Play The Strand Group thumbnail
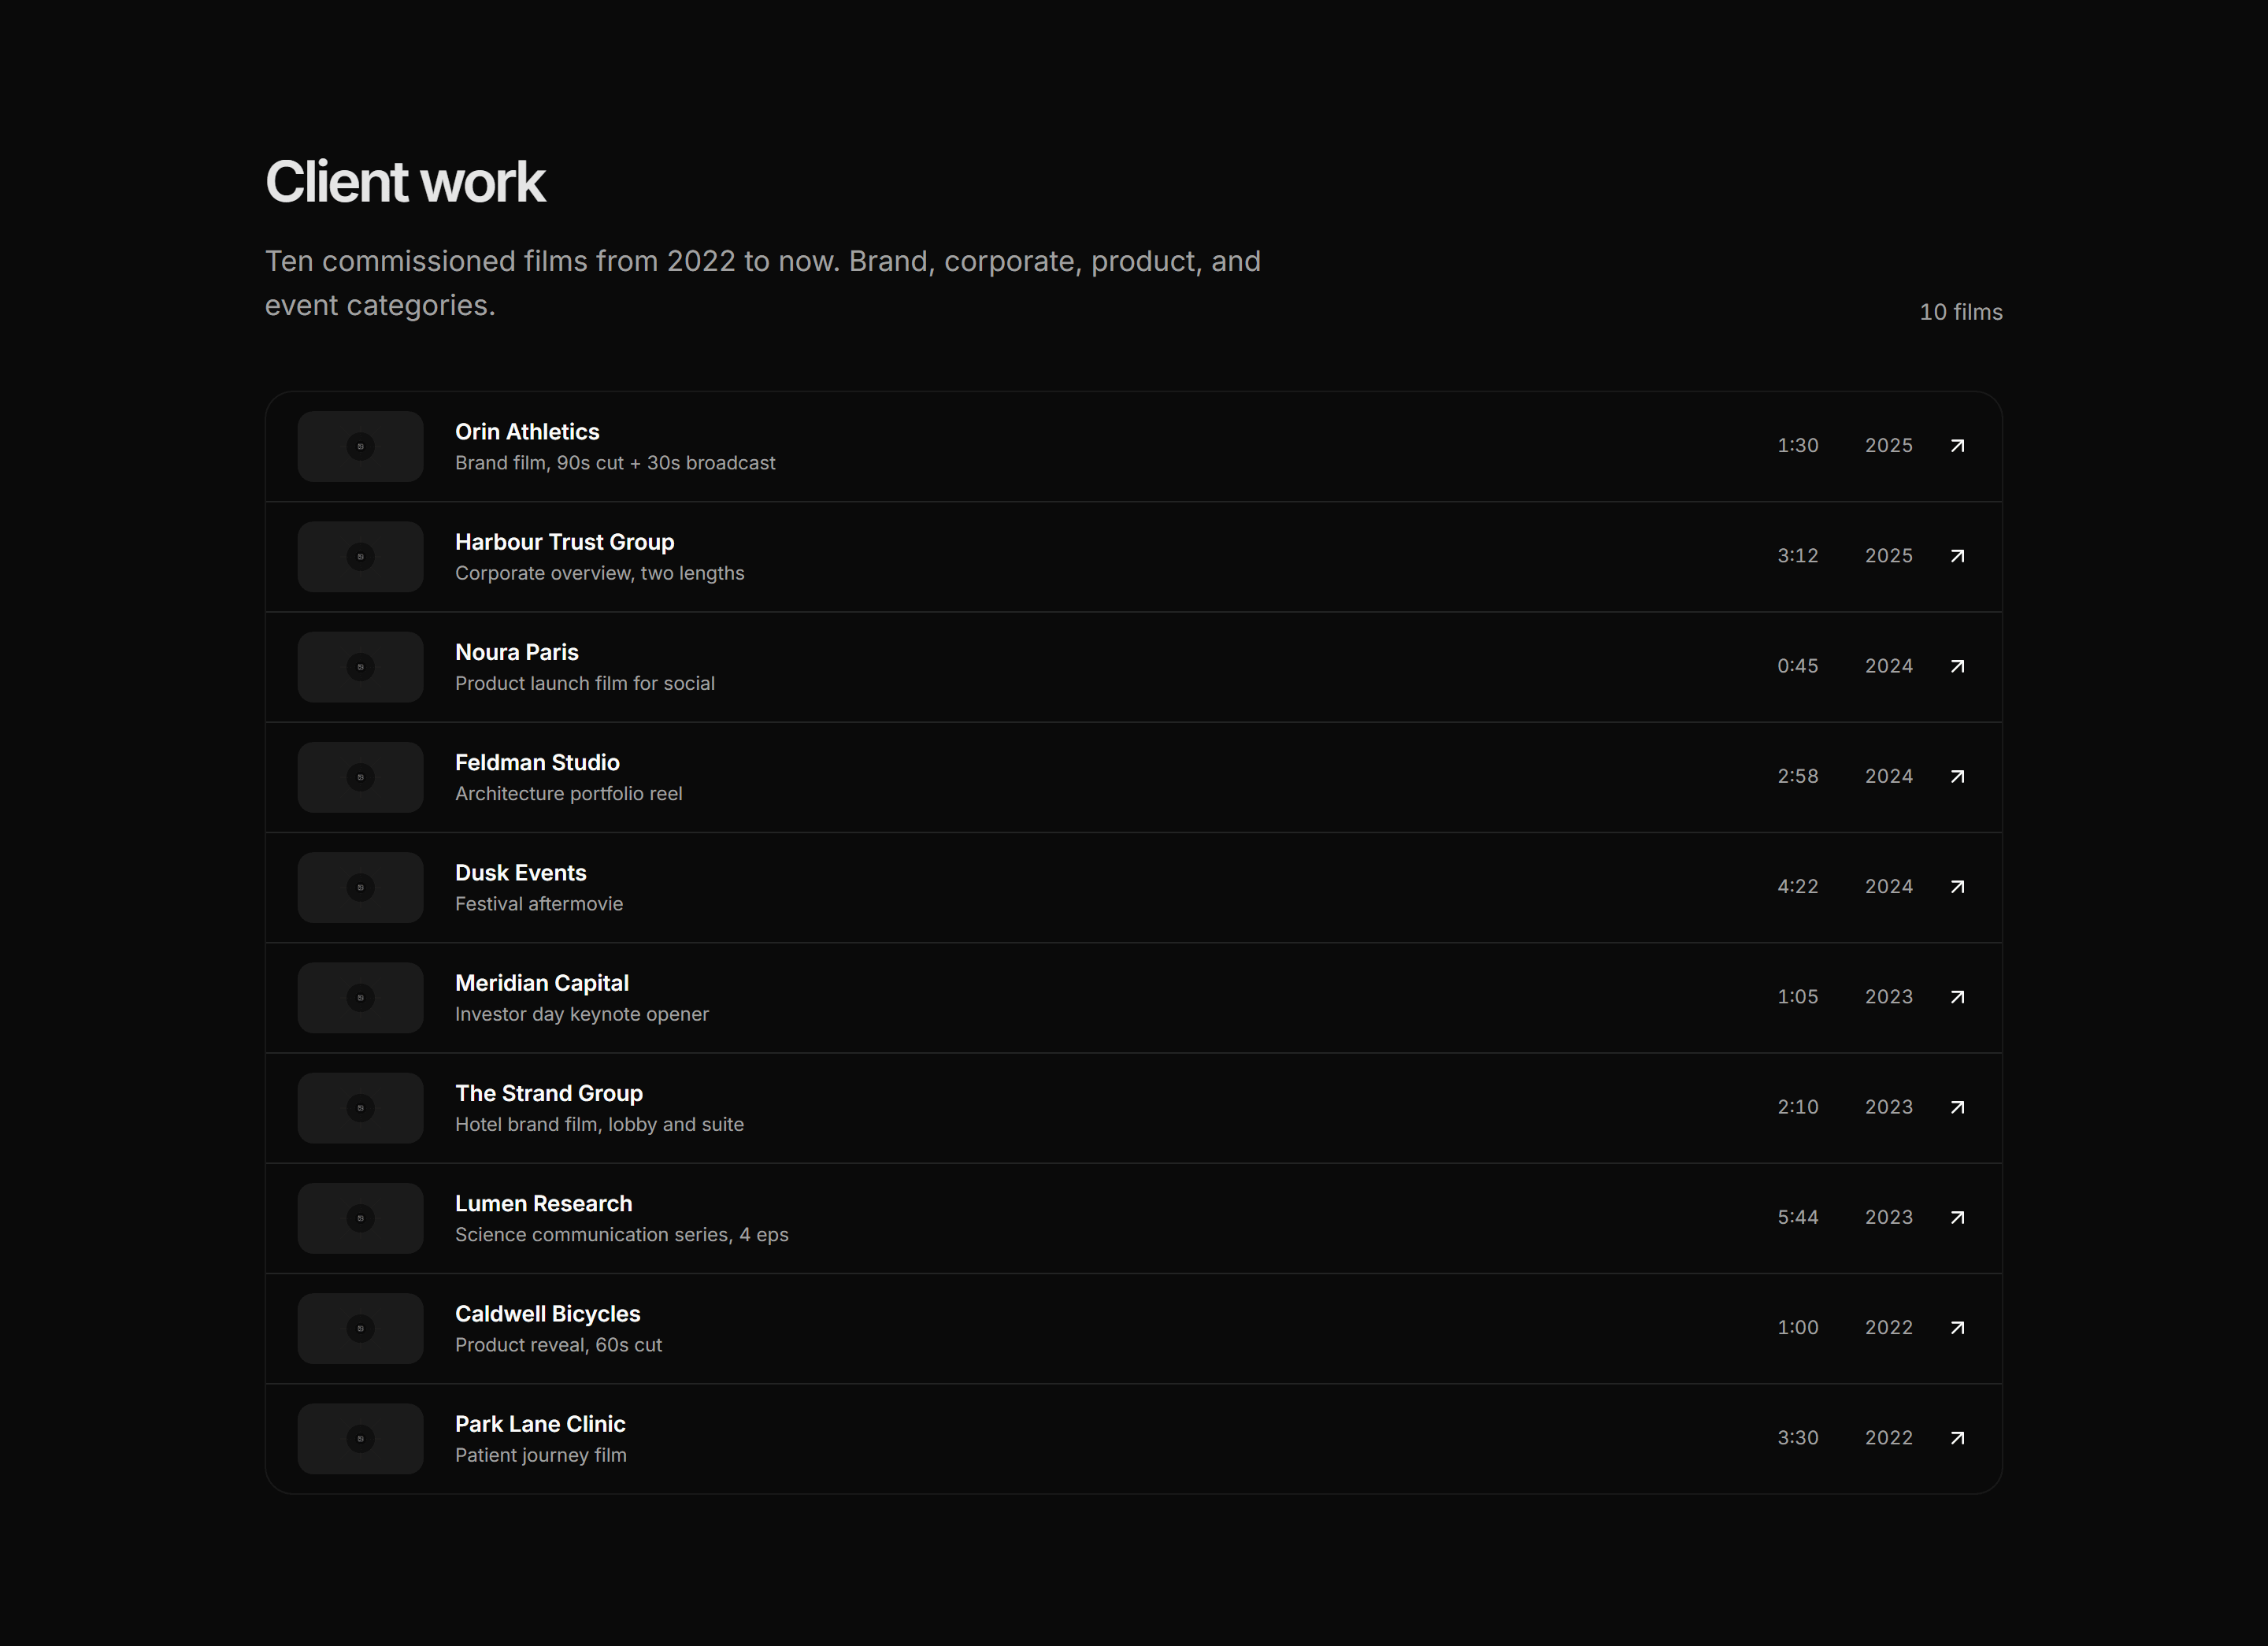The height and width of the screenshot is (1646, 2268). coord(360,1108)
